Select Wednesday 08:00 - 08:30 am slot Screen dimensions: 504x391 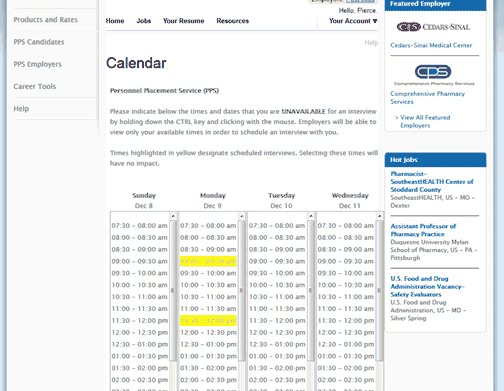(x=345, y=238)
